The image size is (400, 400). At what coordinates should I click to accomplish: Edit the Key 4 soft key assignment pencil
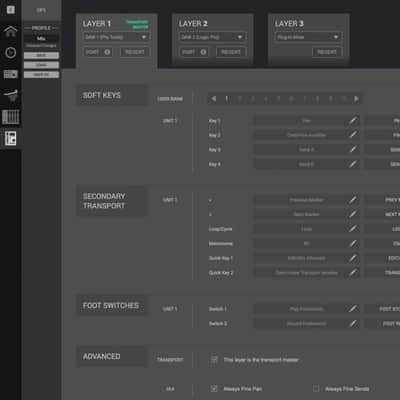pyautogui.click(x=353, y=164)
